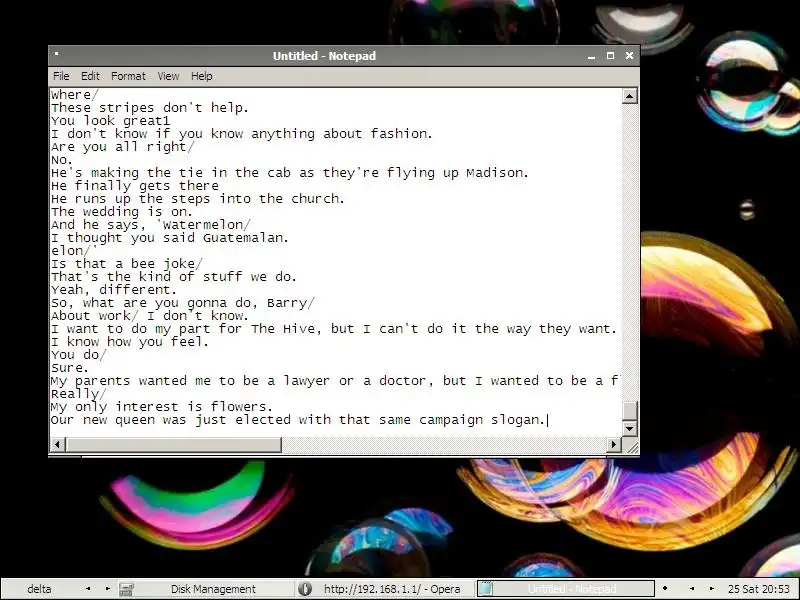The image size is (800, 600).
Task: Click the line 'My only interest is flowers.'
Action: 162,407
